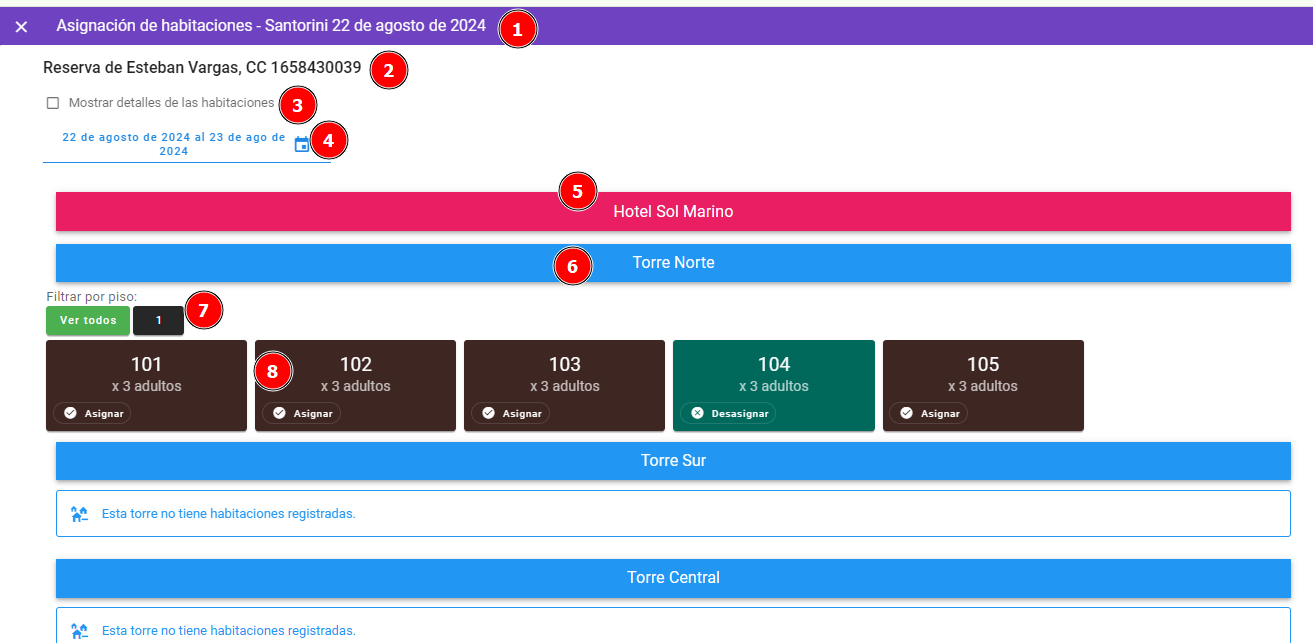1313x643 pixels.
Task: Filter rooms by floor 1
Action: [158, 321]
